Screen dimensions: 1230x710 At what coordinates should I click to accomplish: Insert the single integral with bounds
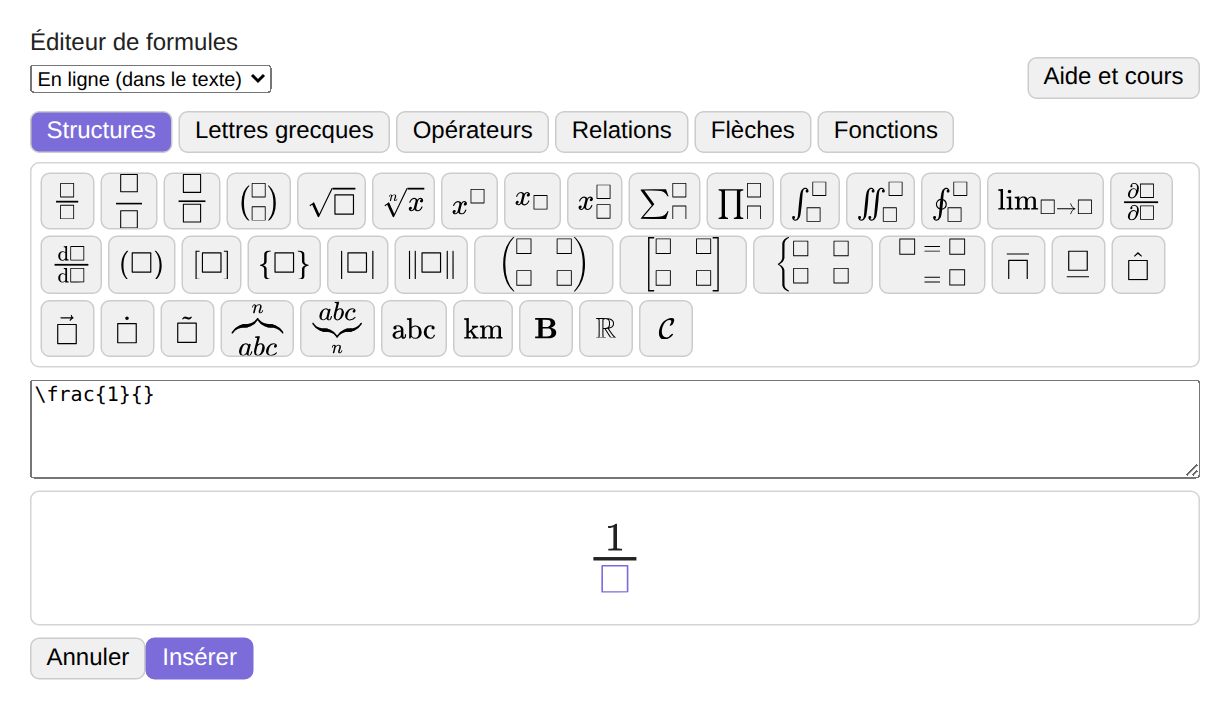[x=810, y=201]
